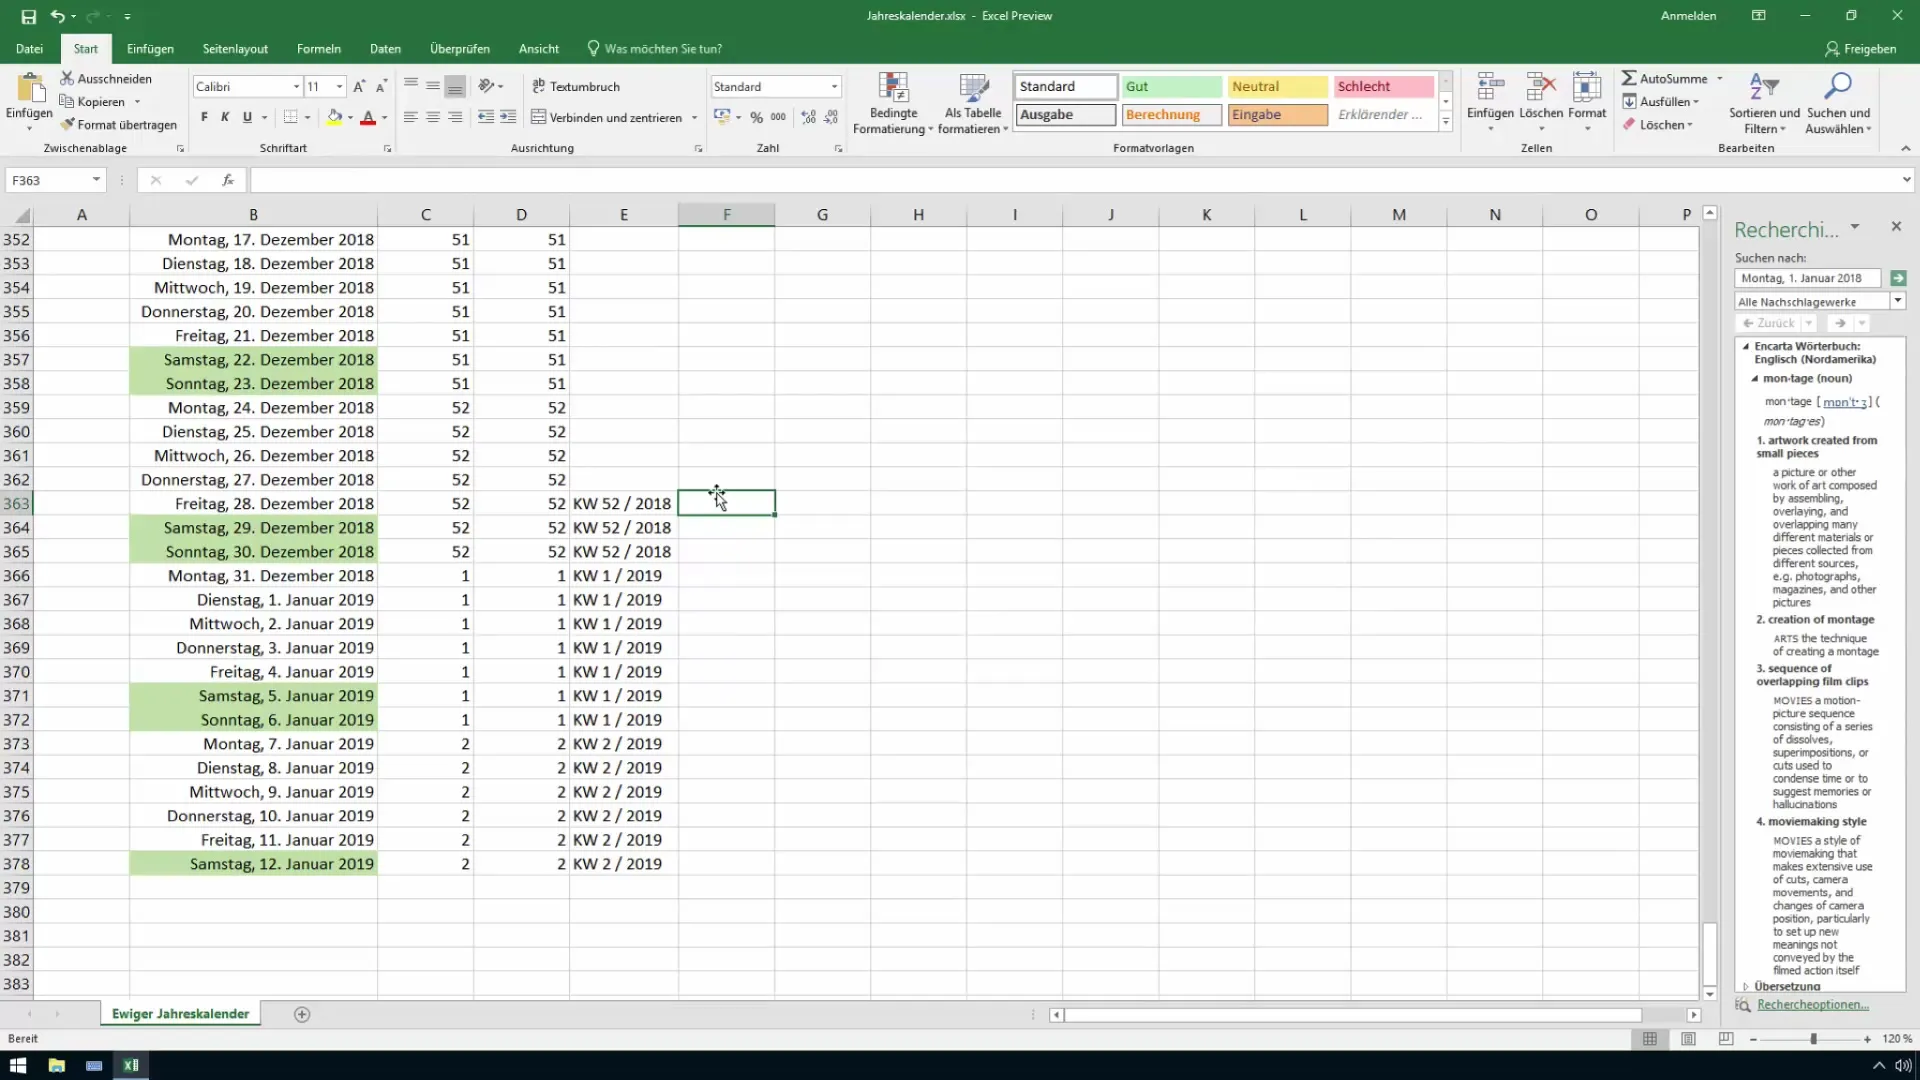Image resolution: width=1920 pixels, height=1080 pixels.
Task: Click Einfügen paste clipboard icon
Action: (x=29, y=88)
